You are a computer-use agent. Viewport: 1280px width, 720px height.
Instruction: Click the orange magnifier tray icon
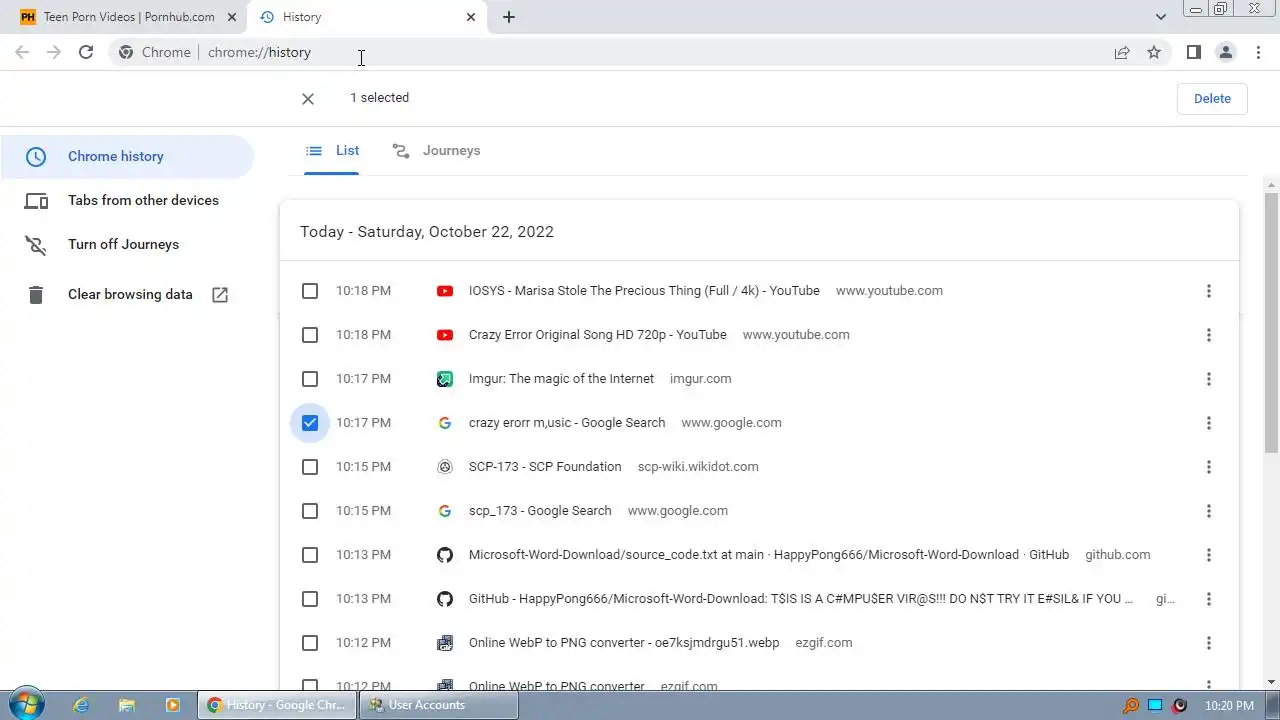pos(1131,705)
